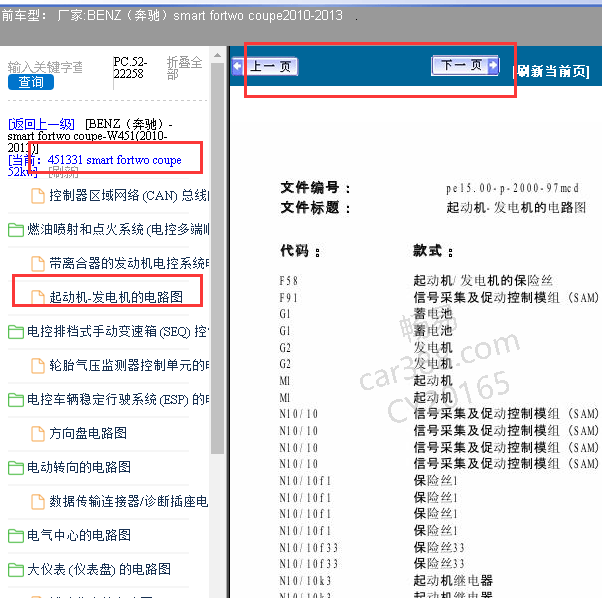Click document icon beside 方向盘电路图

click(38, 434)
